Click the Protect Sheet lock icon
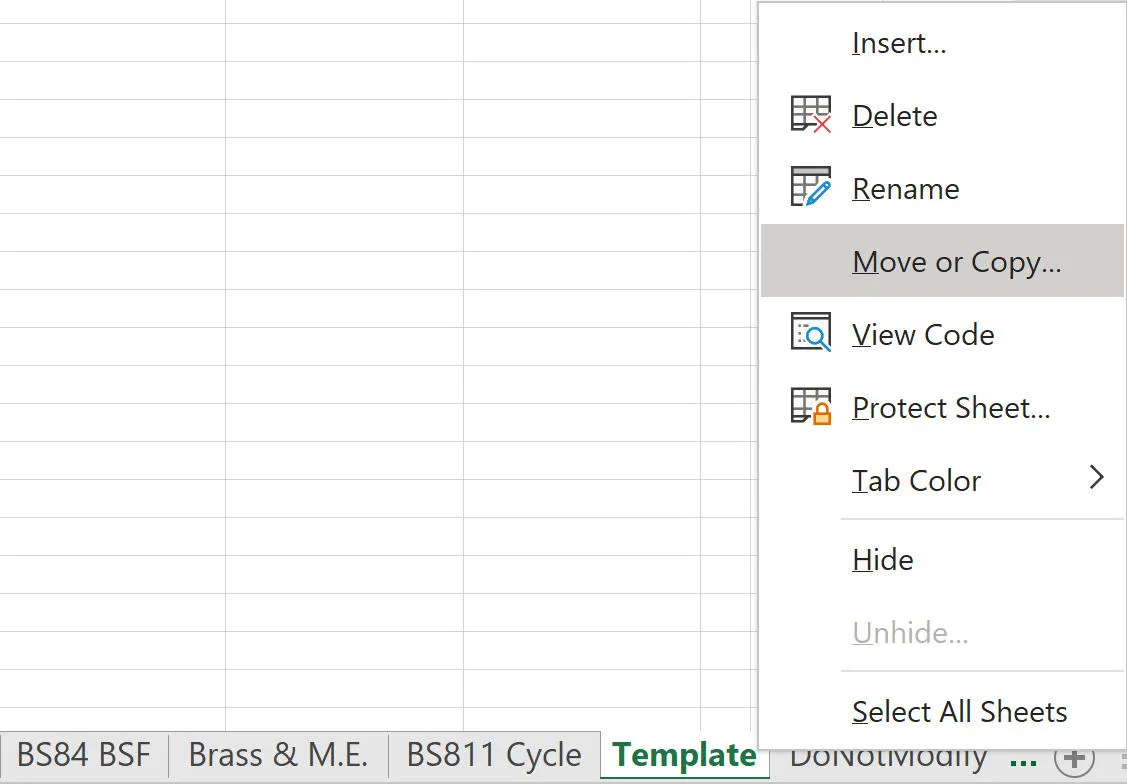The height and width of the screenshot is (784, 1127). (811, 406)
